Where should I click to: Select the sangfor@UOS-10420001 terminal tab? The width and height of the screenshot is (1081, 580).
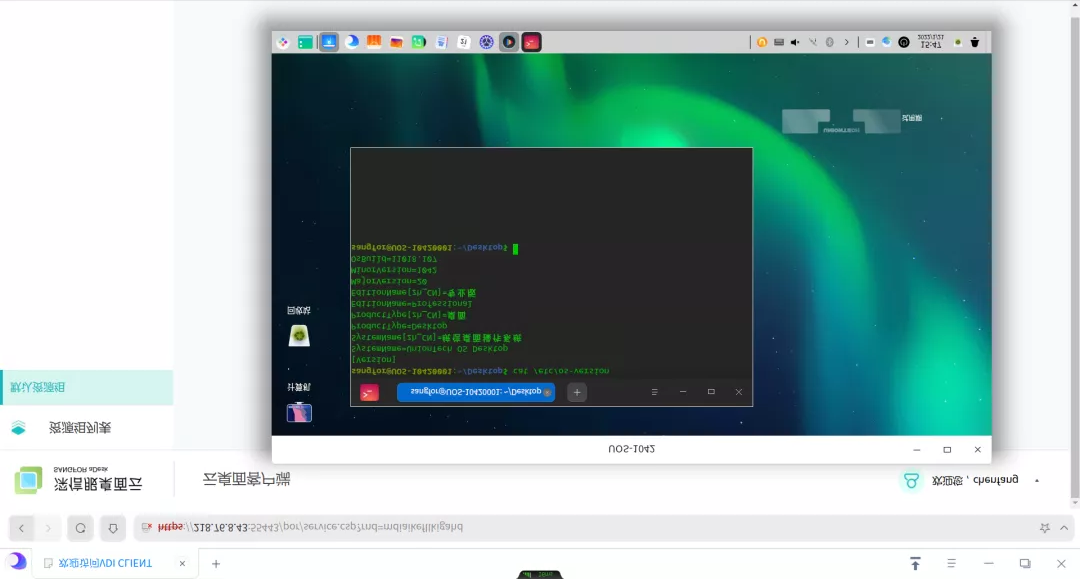(476, 392)
